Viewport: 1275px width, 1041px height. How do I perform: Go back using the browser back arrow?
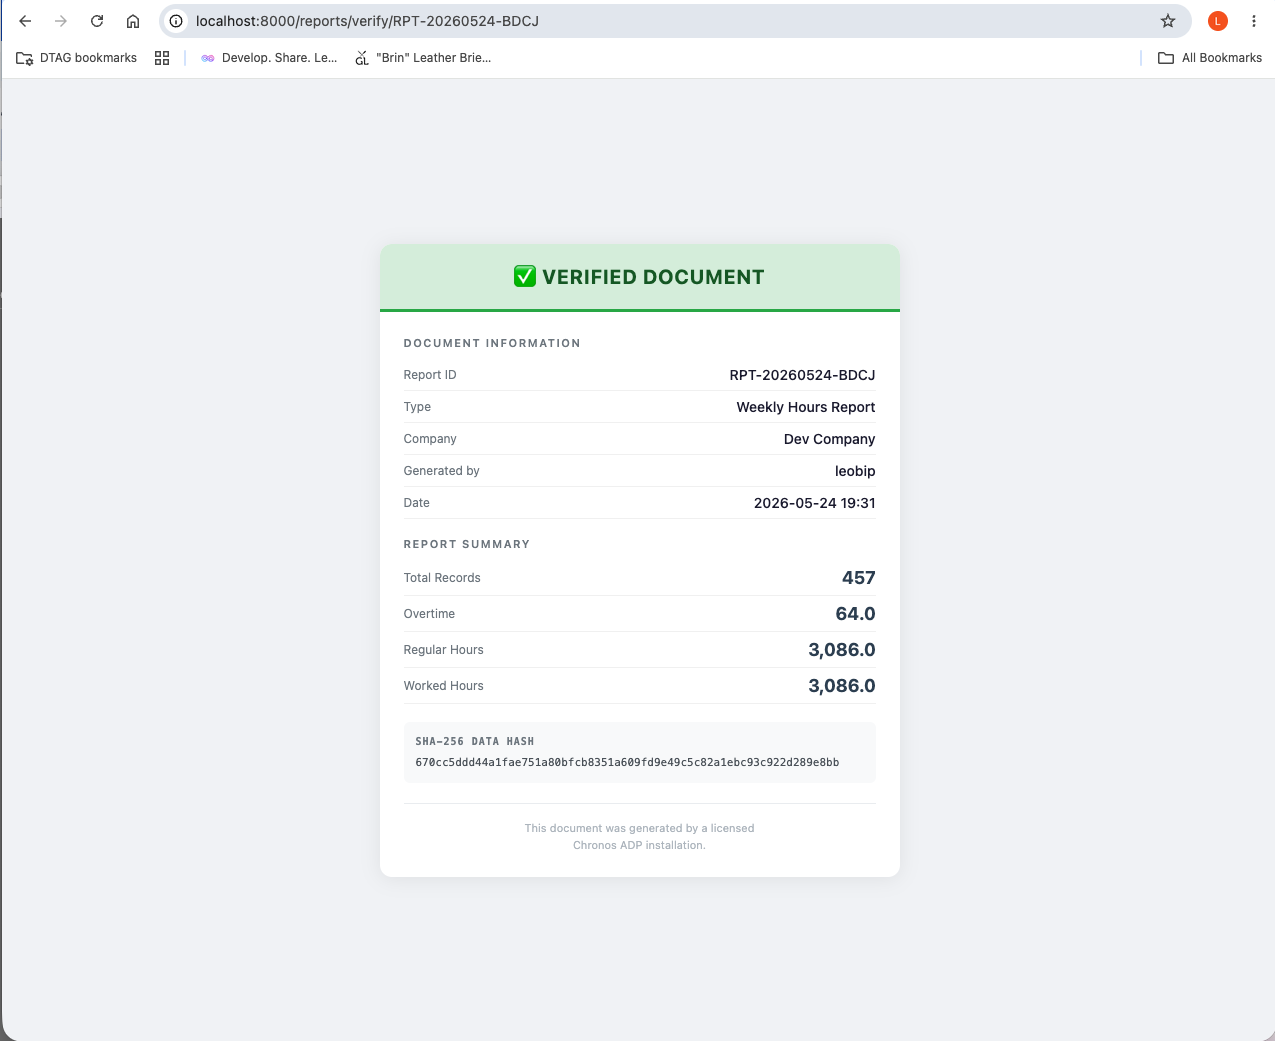tap(25, 21)
